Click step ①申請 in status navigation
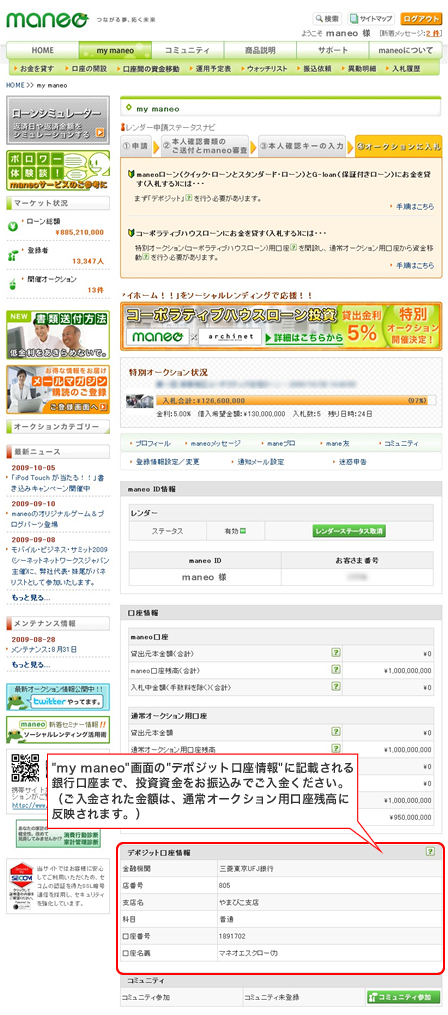The width and height of the screenshot is (448, 1015). 135,146
